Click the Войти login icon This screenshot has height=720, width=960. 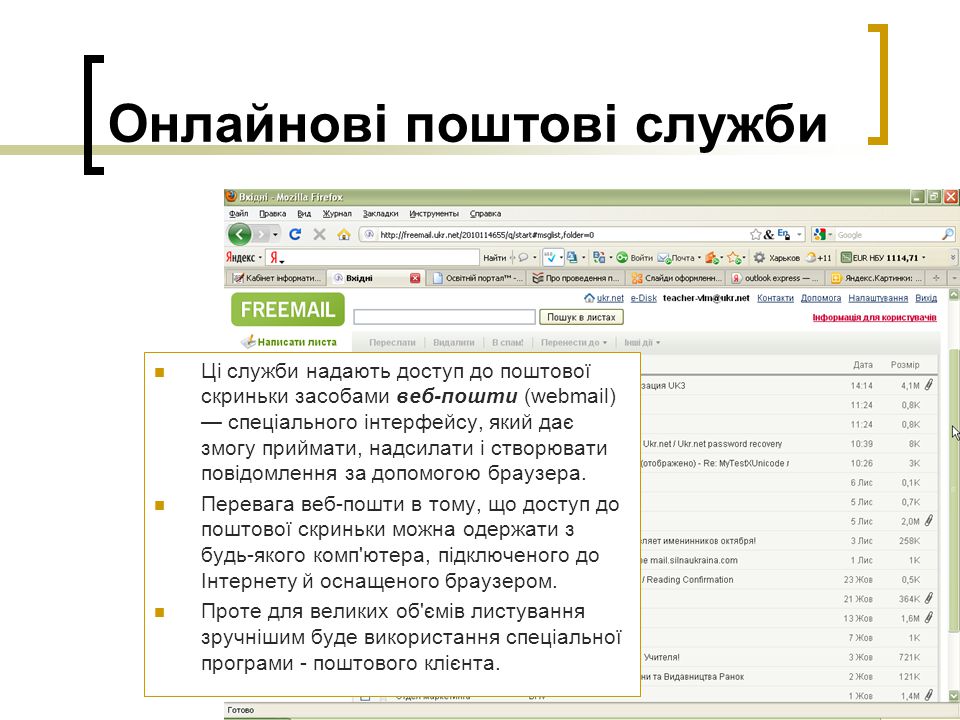point(634,258)
